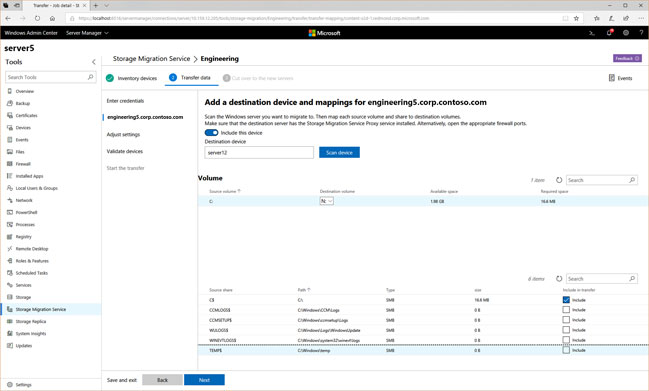Refresh the shares list
Image resolution: width=649 pixels, height=391 pixels.
point(559,279)
